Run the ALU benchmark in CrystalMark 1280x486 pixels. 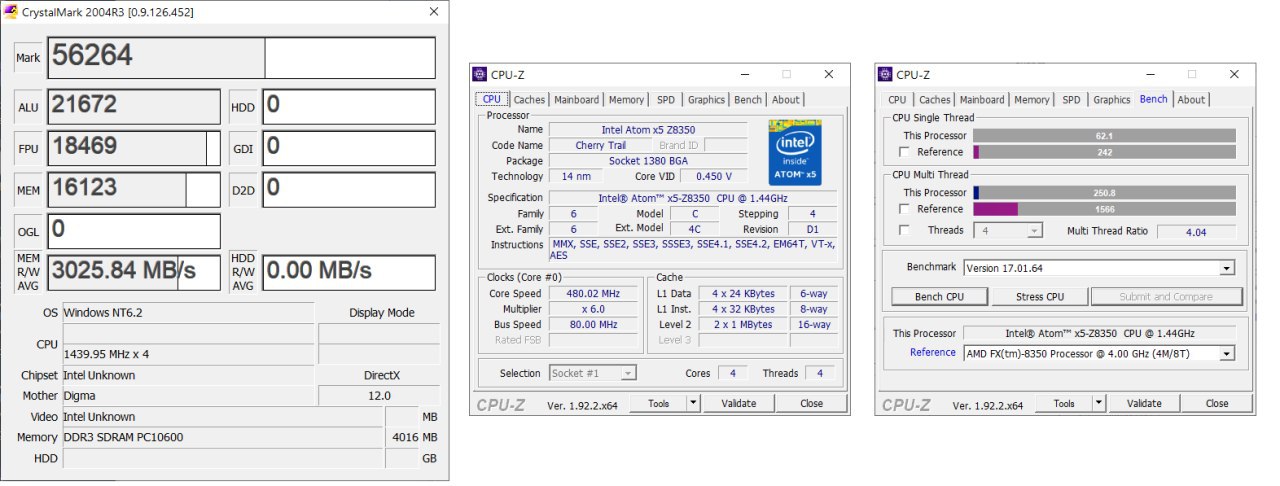point(28,107)
